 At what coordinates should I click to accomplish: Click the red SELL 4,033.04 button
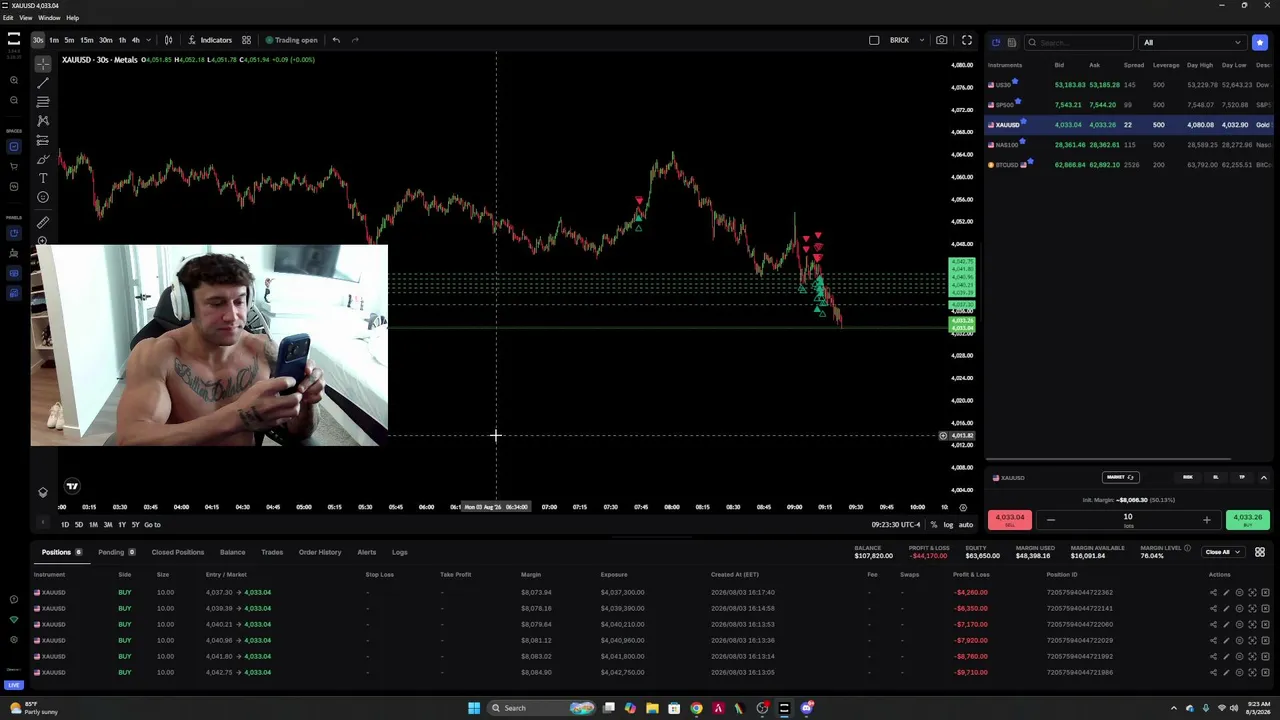pyautogui.click(x=1010, y=520)
